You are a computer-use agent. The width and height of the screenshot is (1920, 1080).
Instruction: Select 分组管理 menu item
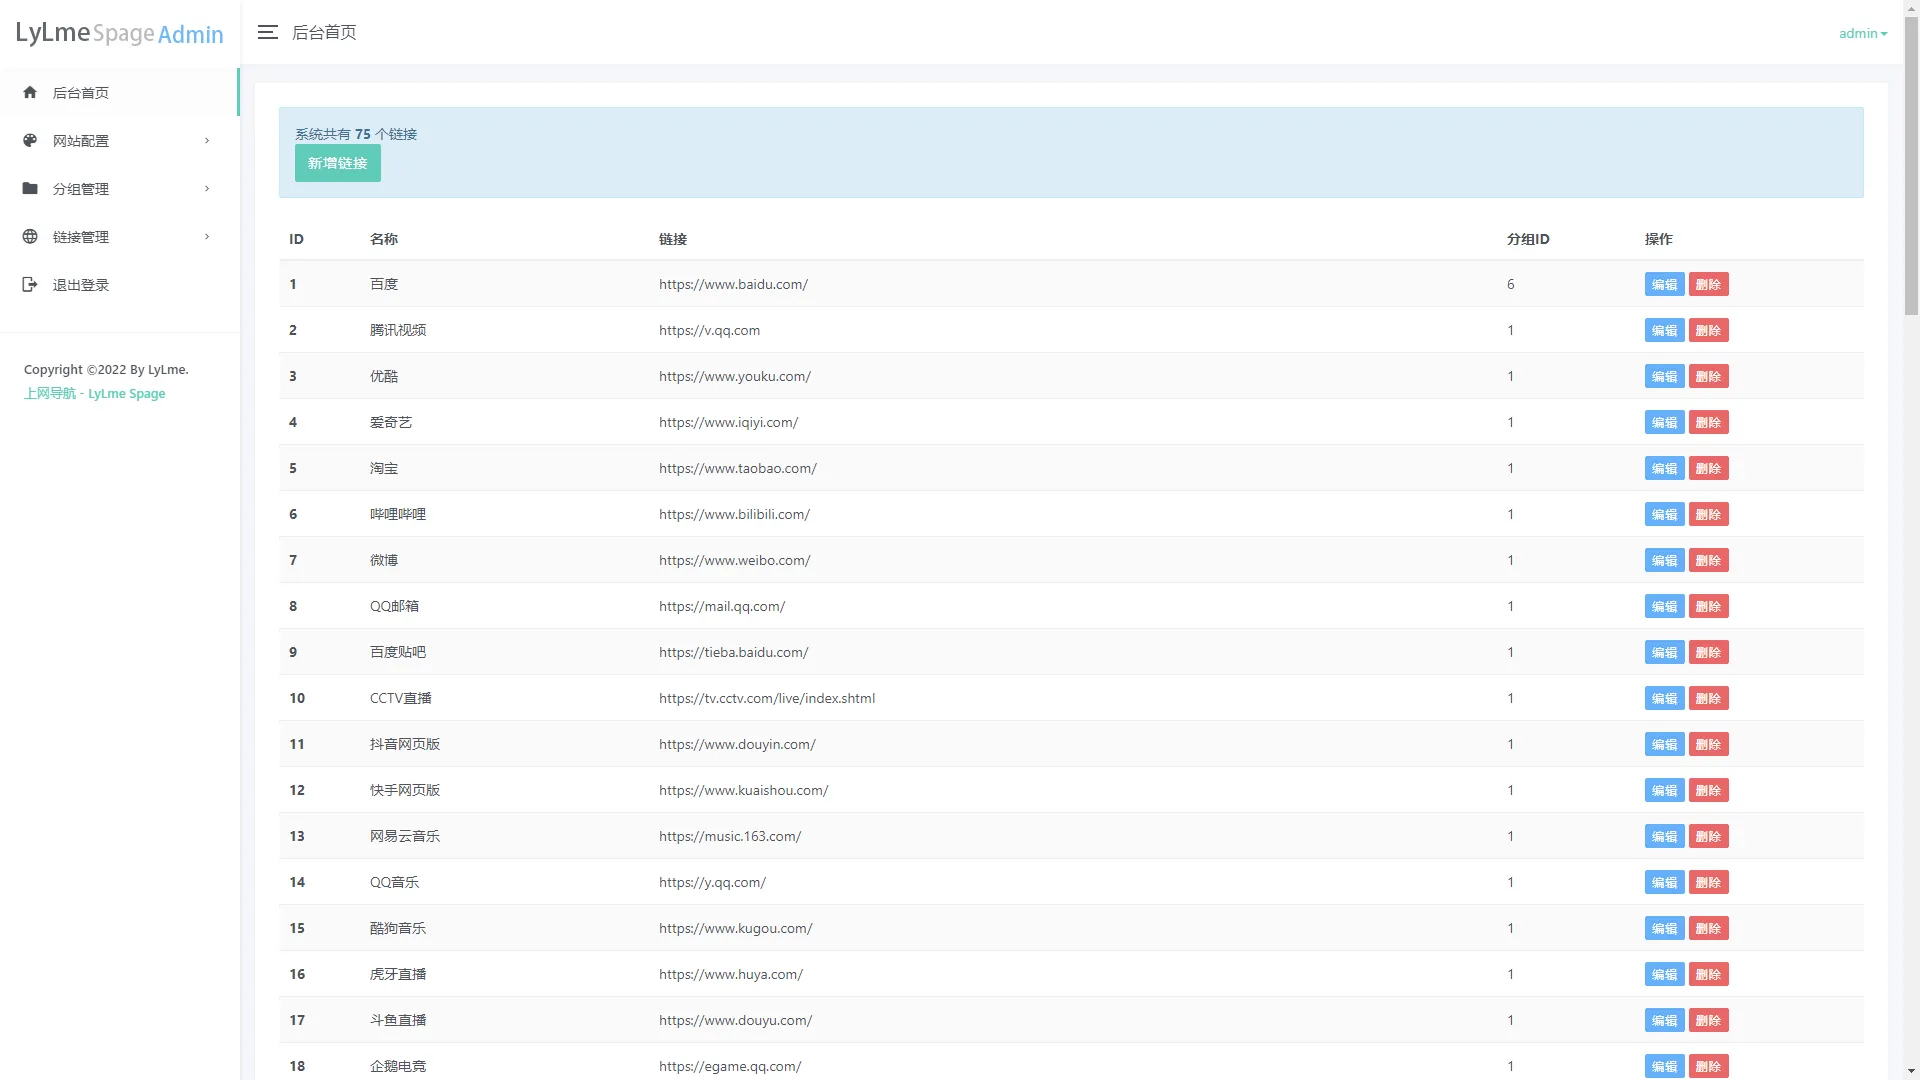[119, 188]
